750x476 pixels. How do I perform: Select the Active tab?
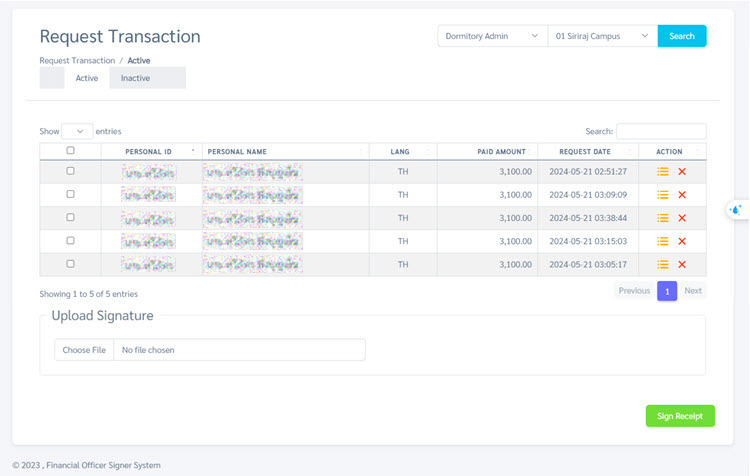[x=87, y=78]
